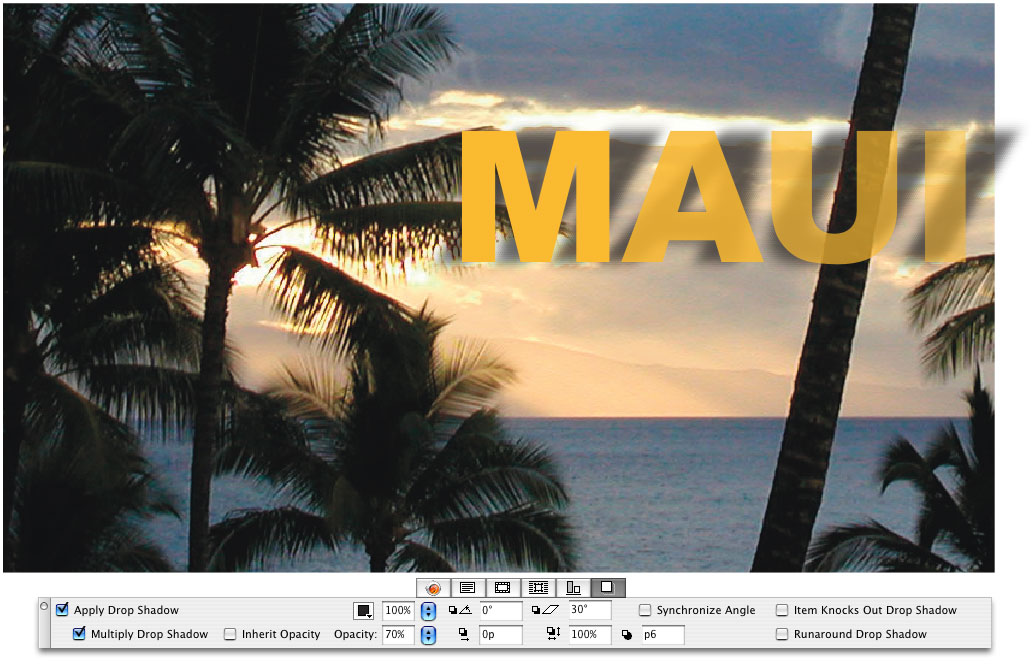1036x664 pixels.
Task: Check Item Knocks Out Drop Shadow
Action: [x=782, y=610]
